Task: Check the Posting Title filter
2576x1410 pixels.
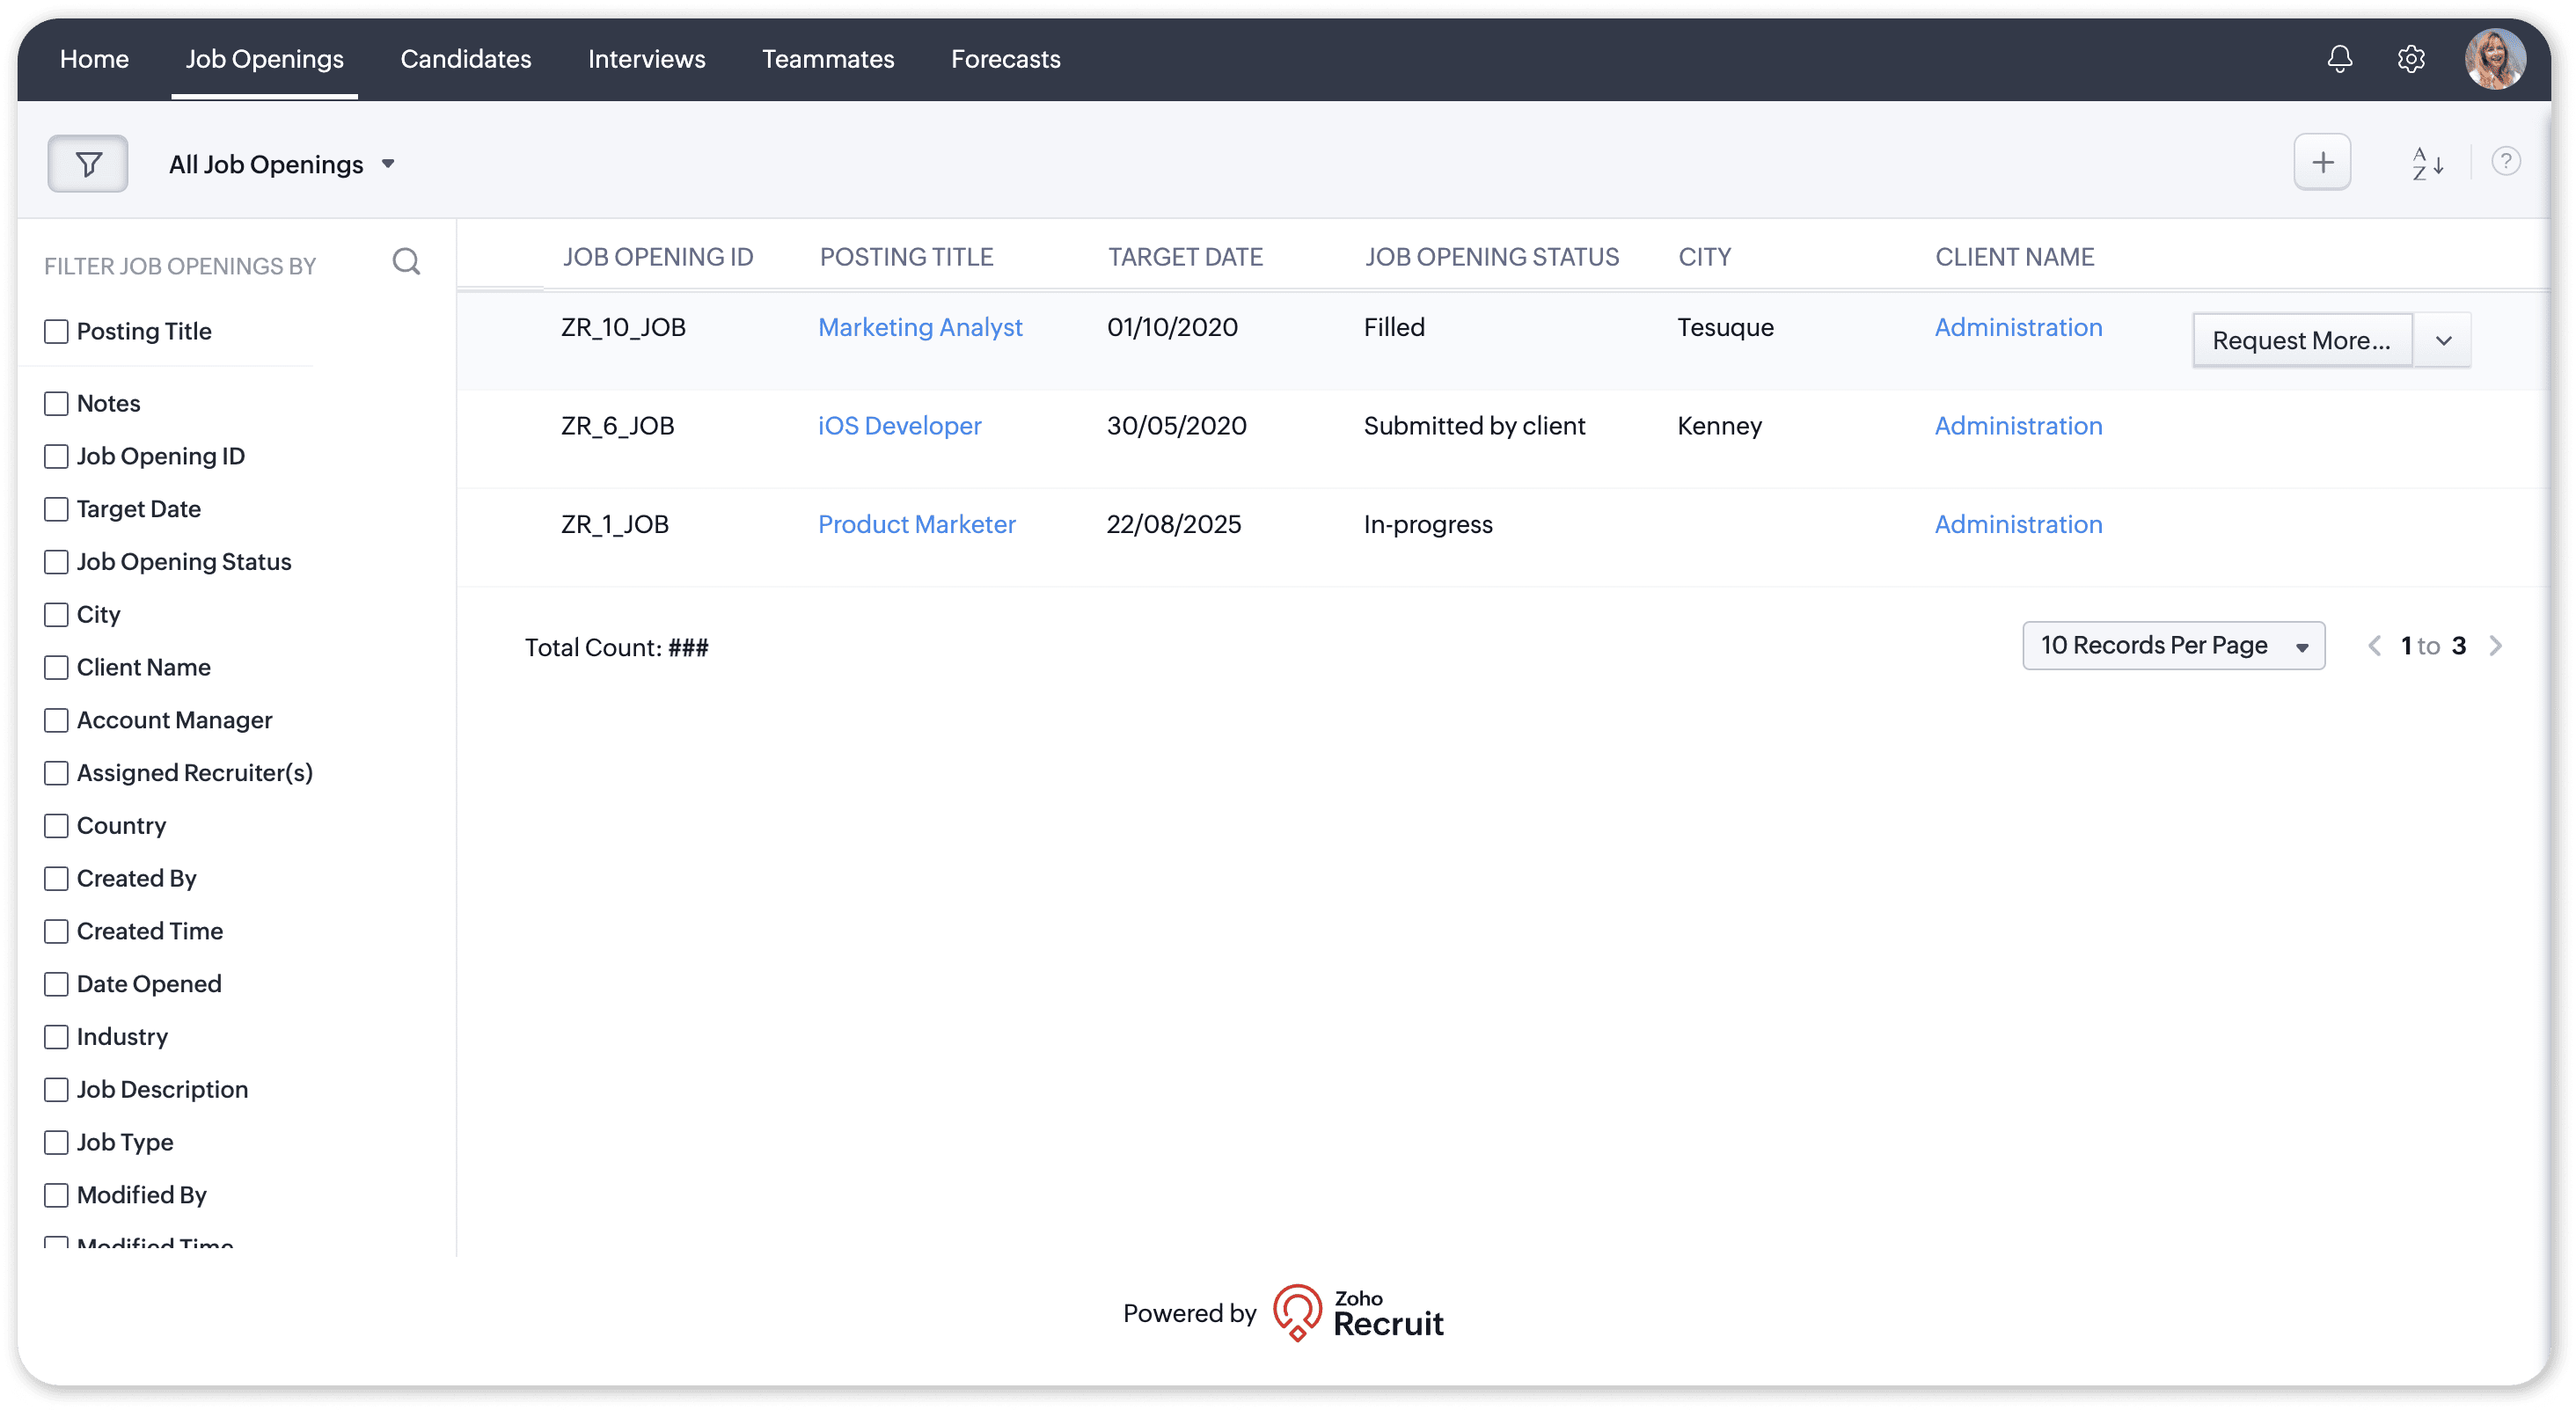Action: (x=57, y=331)
